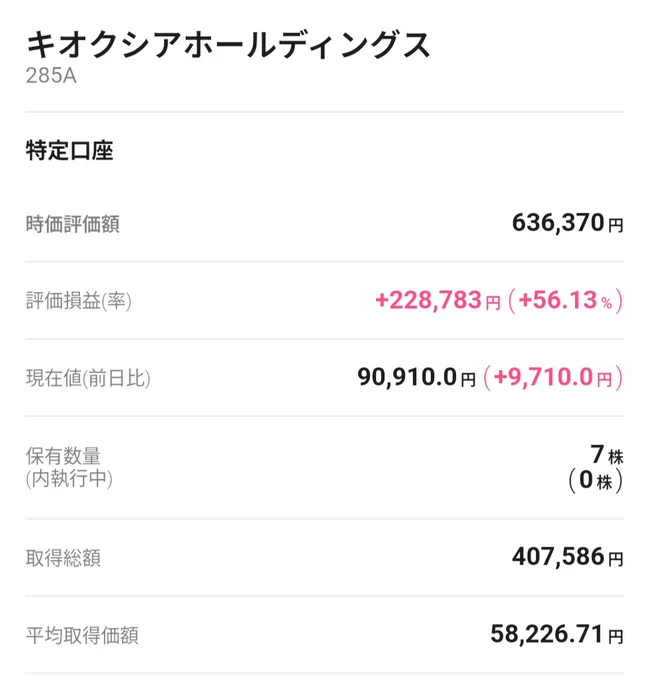The width and height of the screenshot is (649, 680).
Task: Select the 現在値(前日比) row label
Action: tap(88, 378)
